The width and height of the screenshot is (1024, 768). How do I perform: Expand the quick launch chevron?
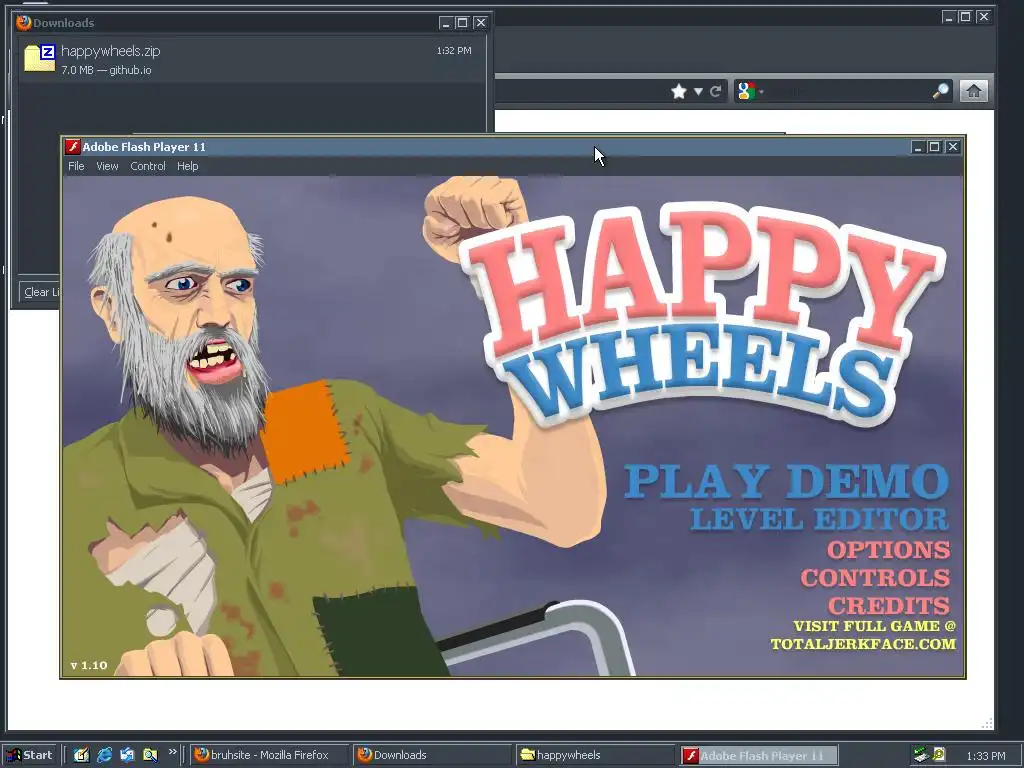(172, 752)
